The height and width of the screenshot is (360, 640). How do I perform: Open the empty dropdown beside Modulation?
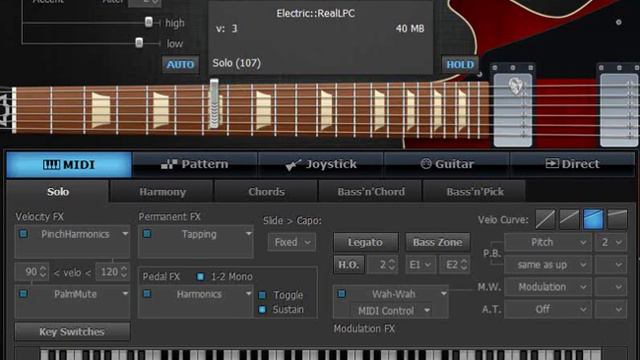pyautogui.click(x=611, y=287)
